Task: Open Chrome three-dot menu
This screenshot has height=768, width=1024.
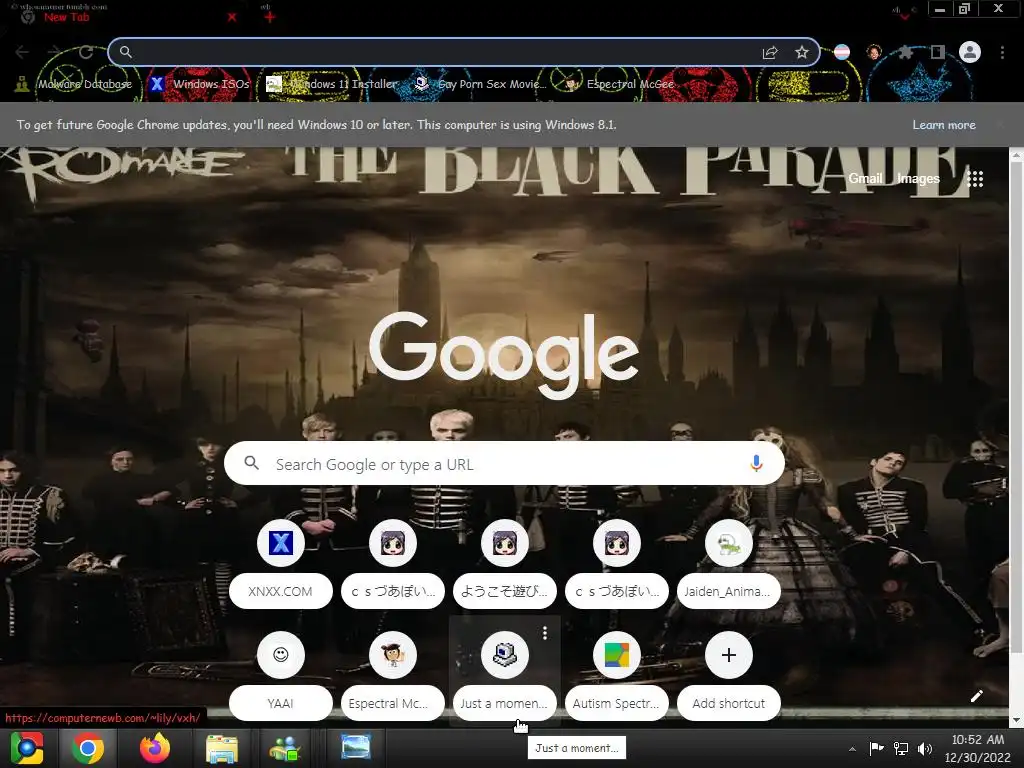Action: coord(1002,52)
